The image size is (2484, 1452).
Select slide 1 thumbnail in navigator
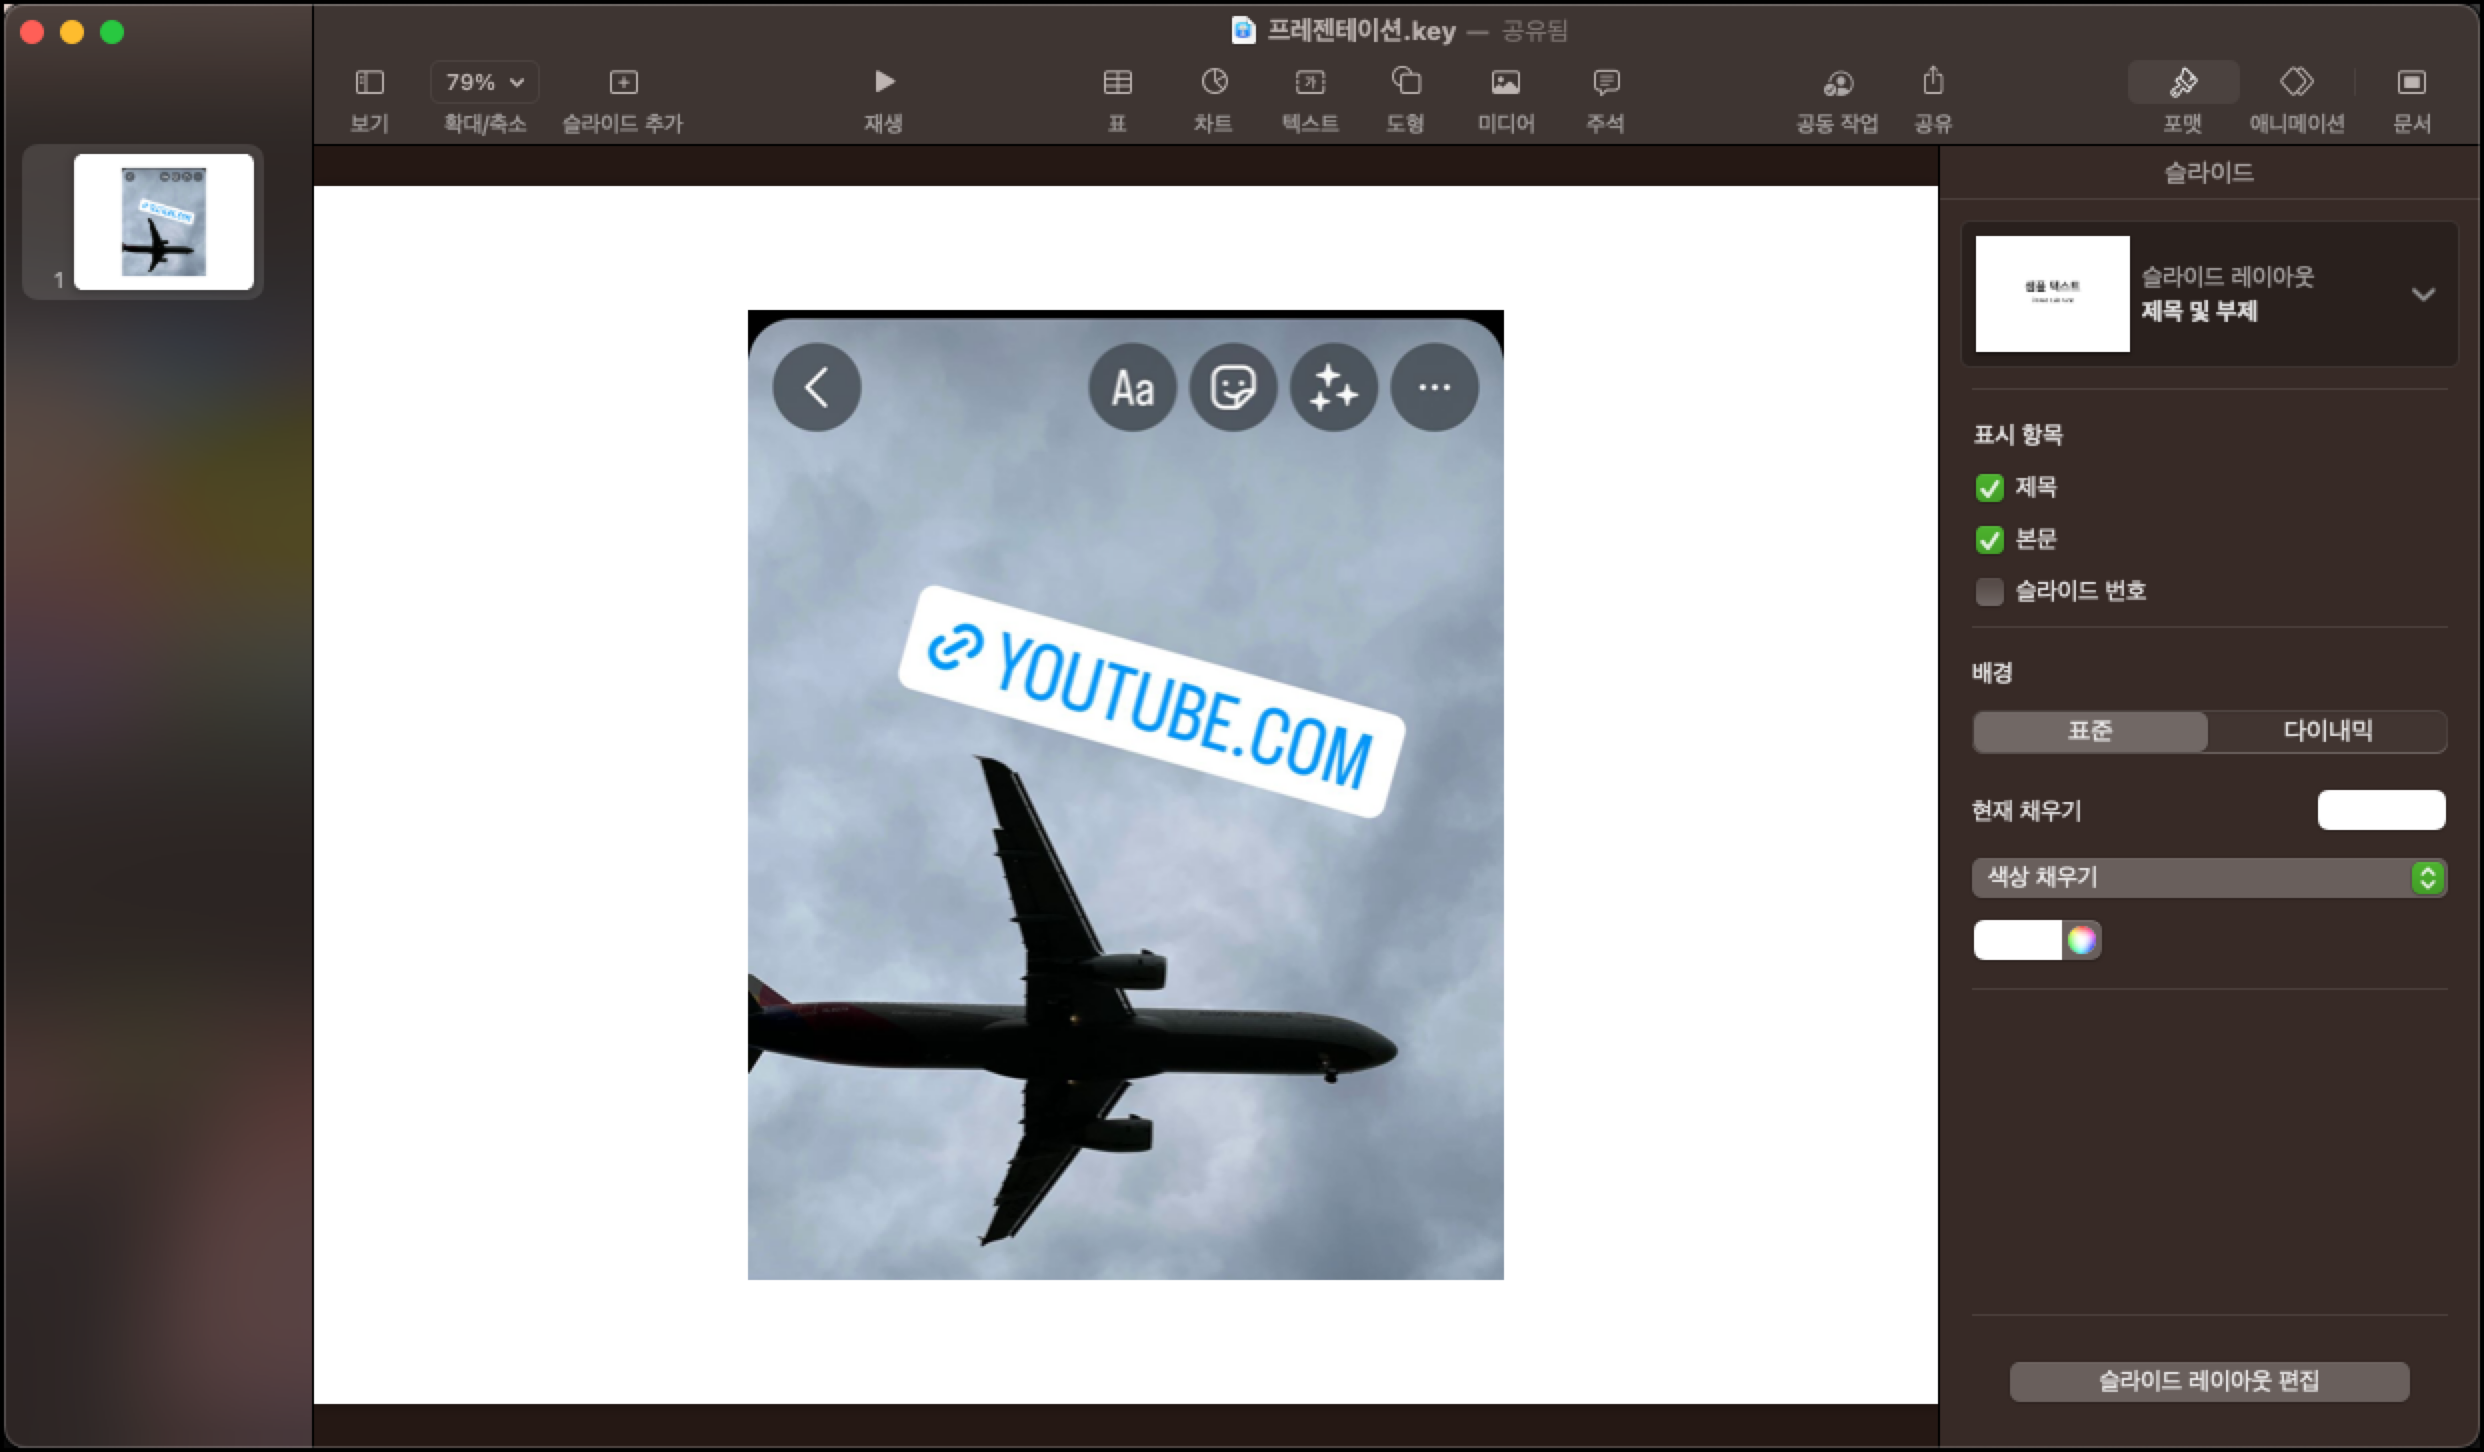[164, 222]
